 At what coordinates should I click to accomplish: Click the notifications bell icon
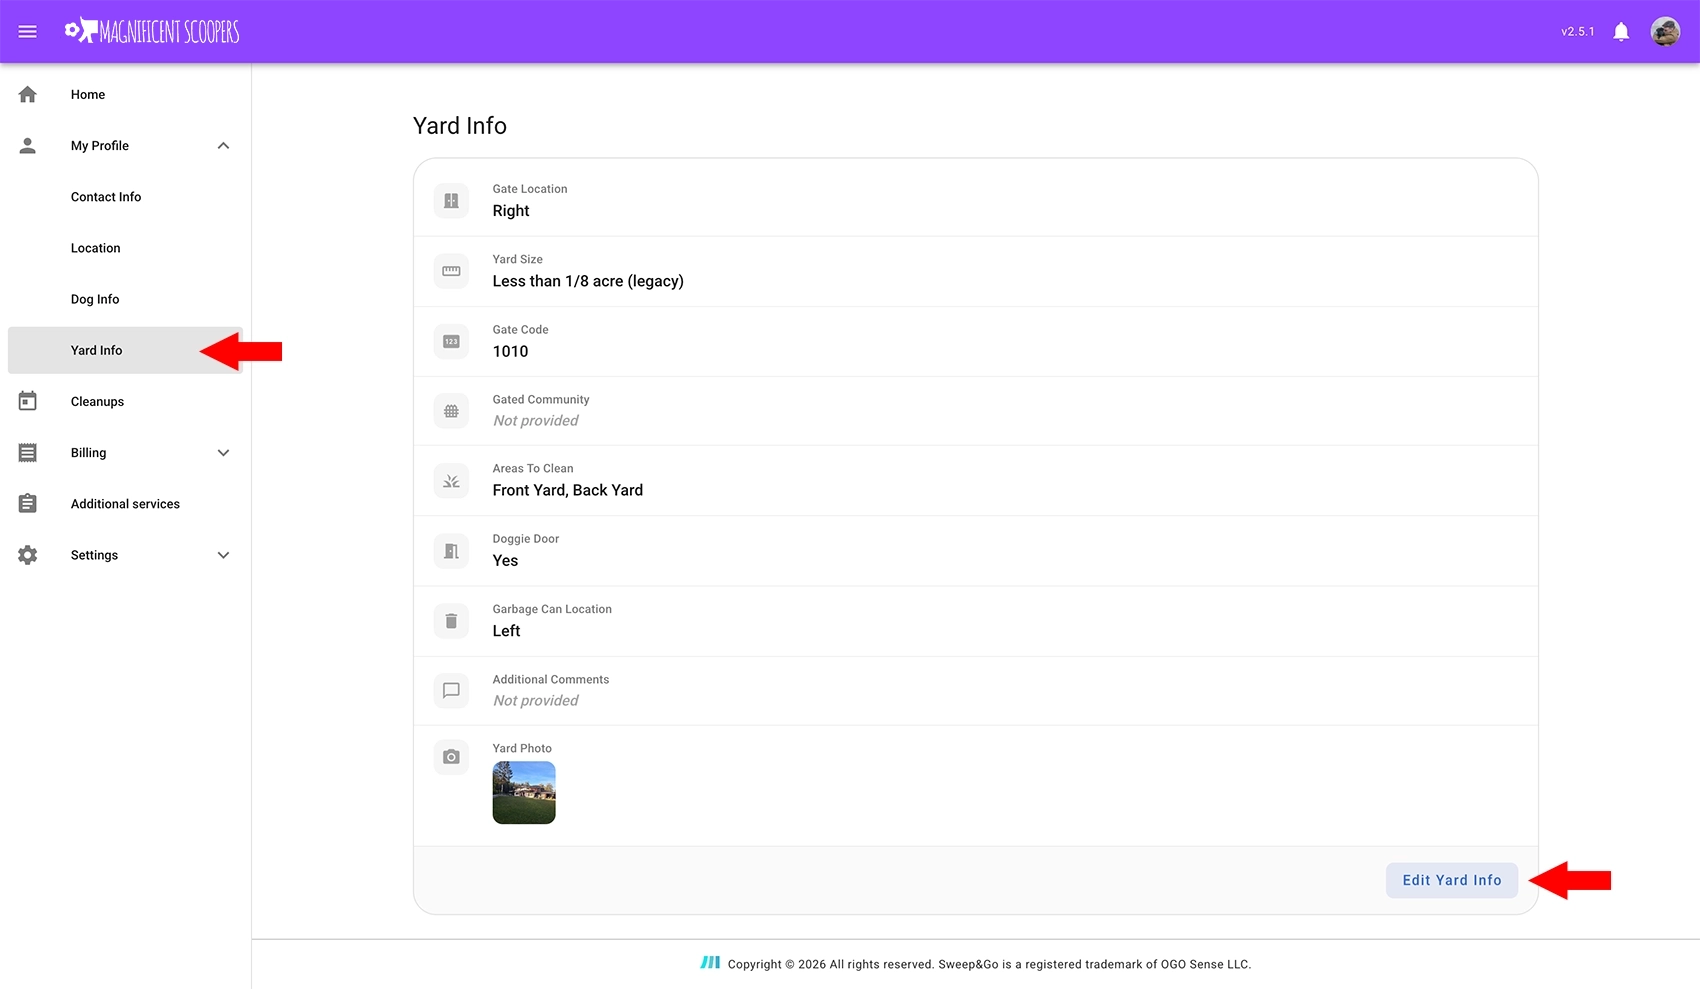coord(1621,32)
